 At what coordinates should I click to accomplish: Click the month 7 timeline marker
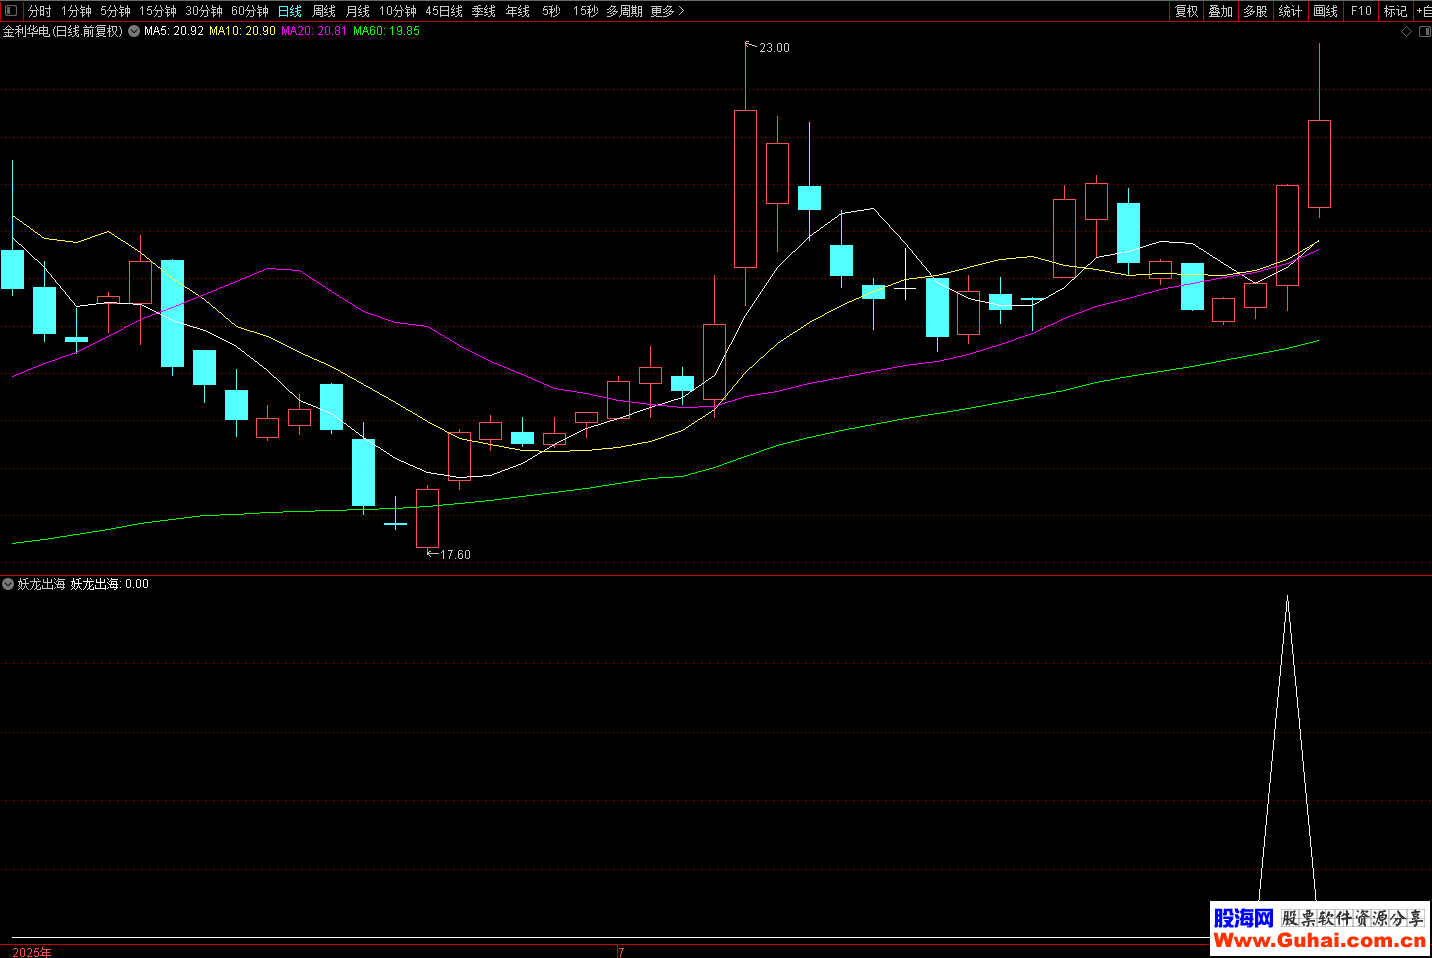tap(621, 952)
